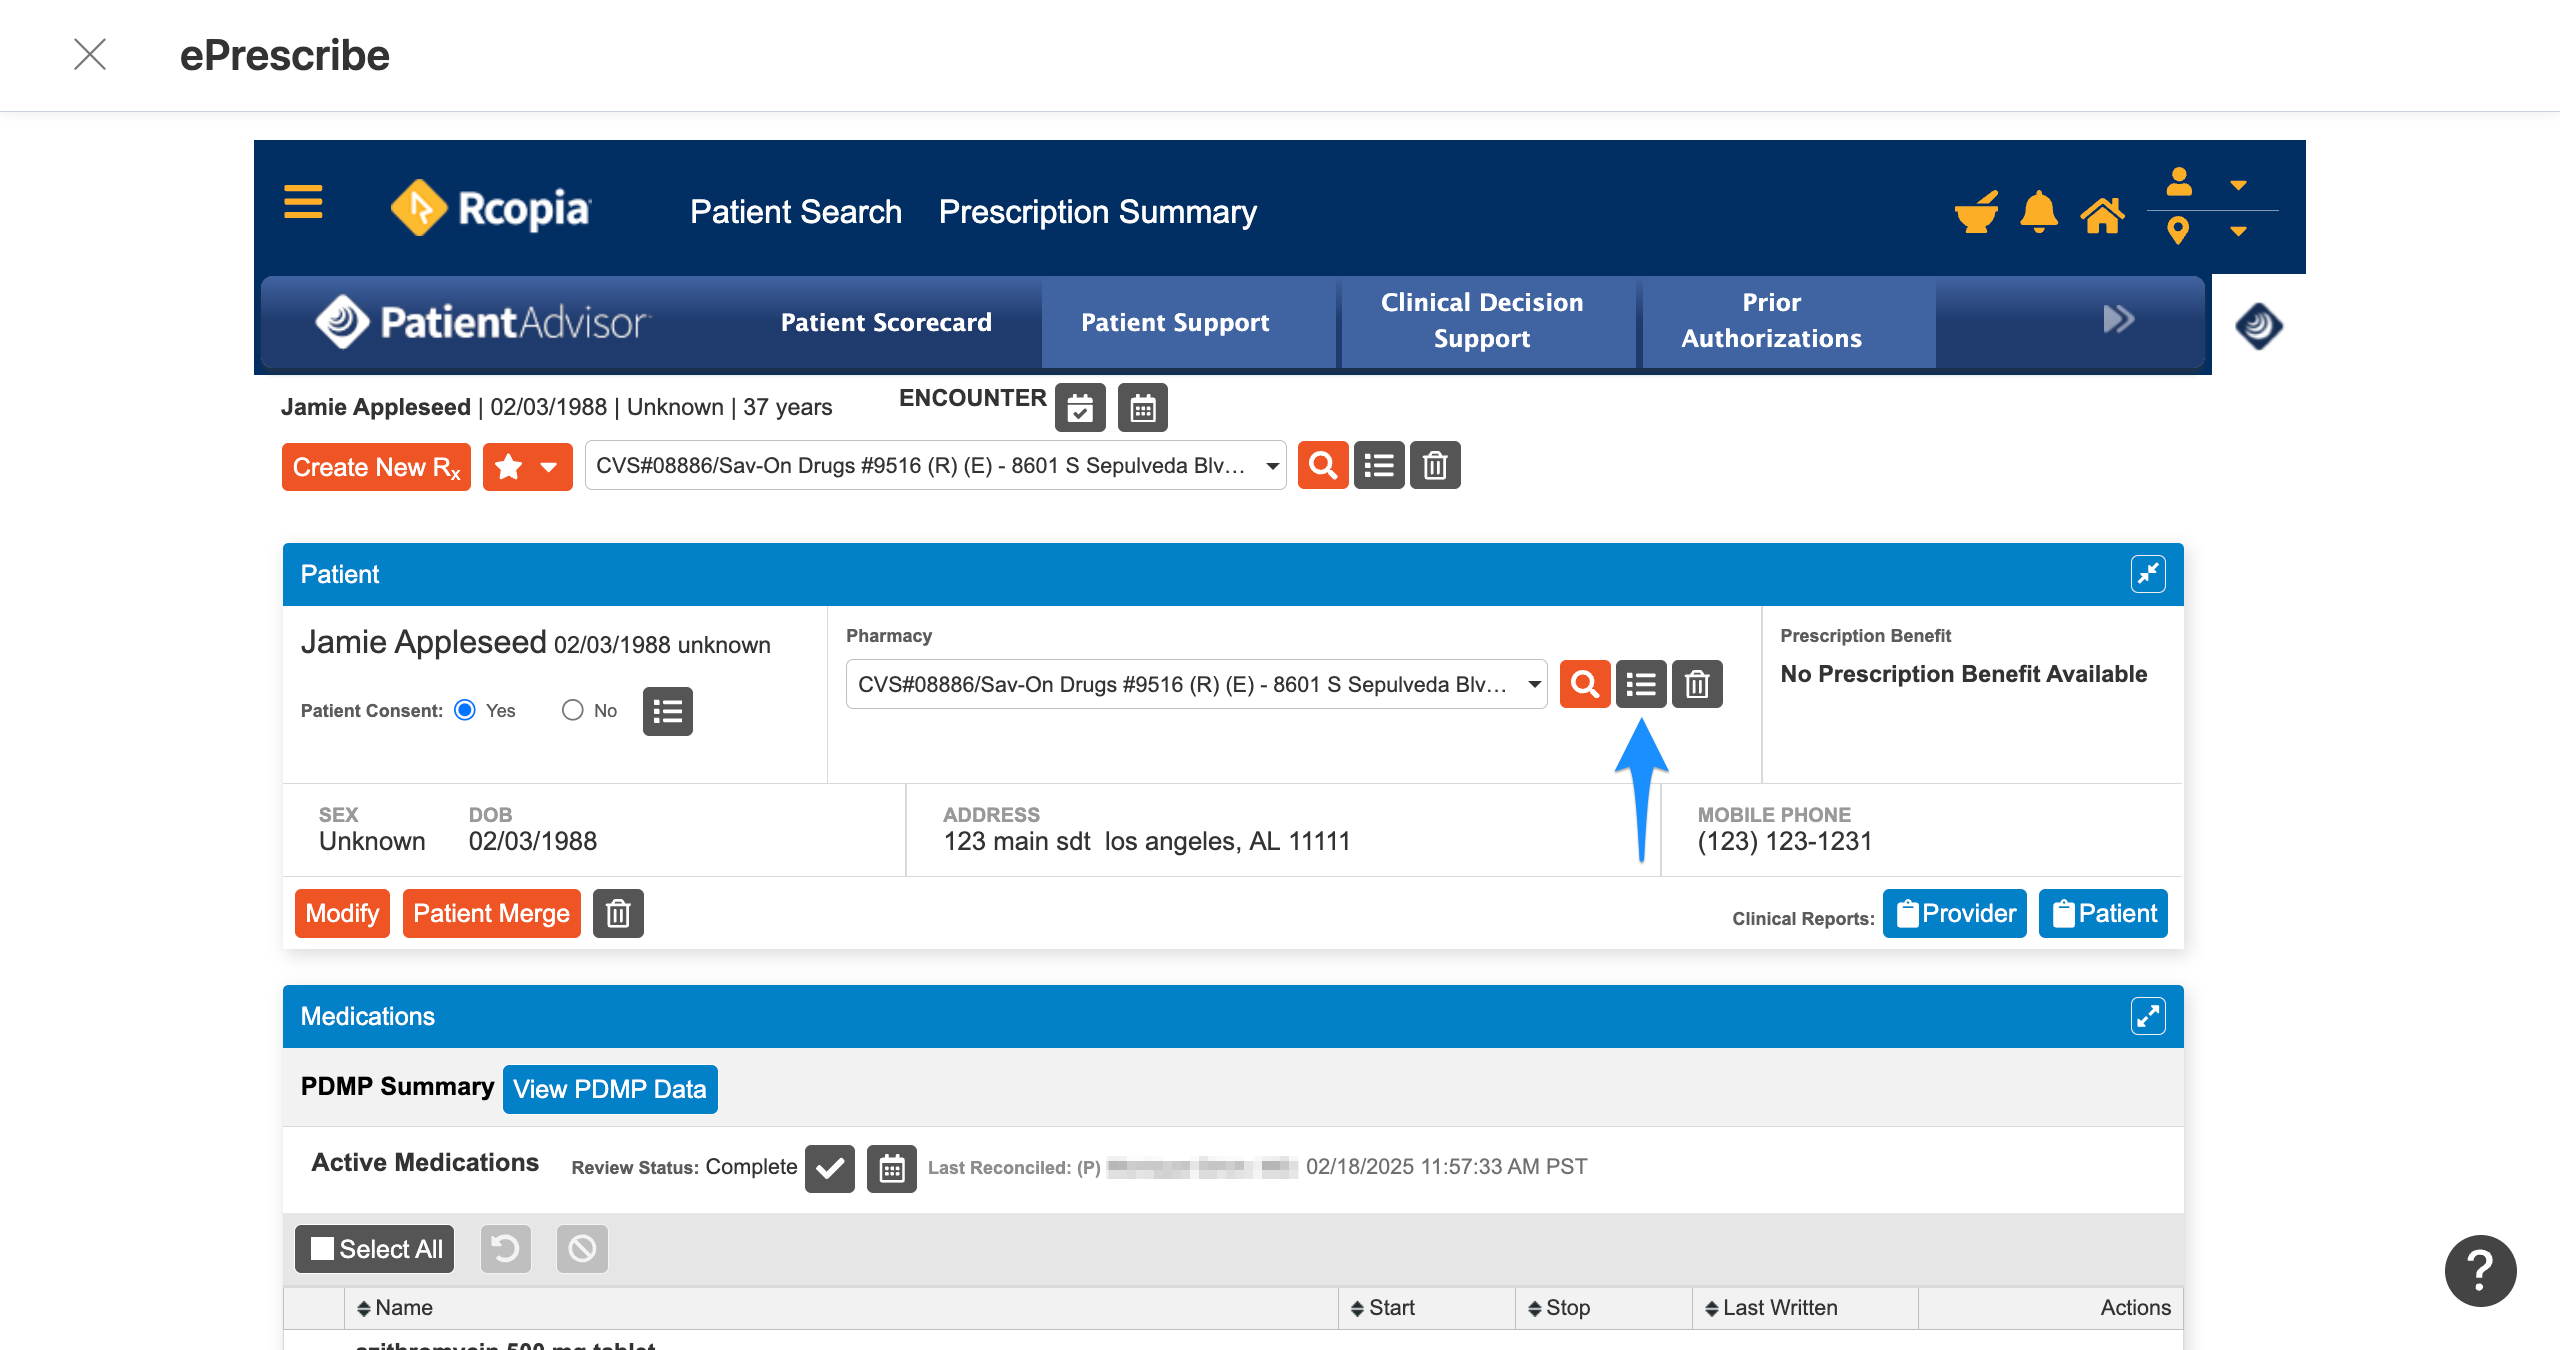Click the undo arrow icon
Viewport: 2560px width, 1350px height.
tap(506, 1249)
